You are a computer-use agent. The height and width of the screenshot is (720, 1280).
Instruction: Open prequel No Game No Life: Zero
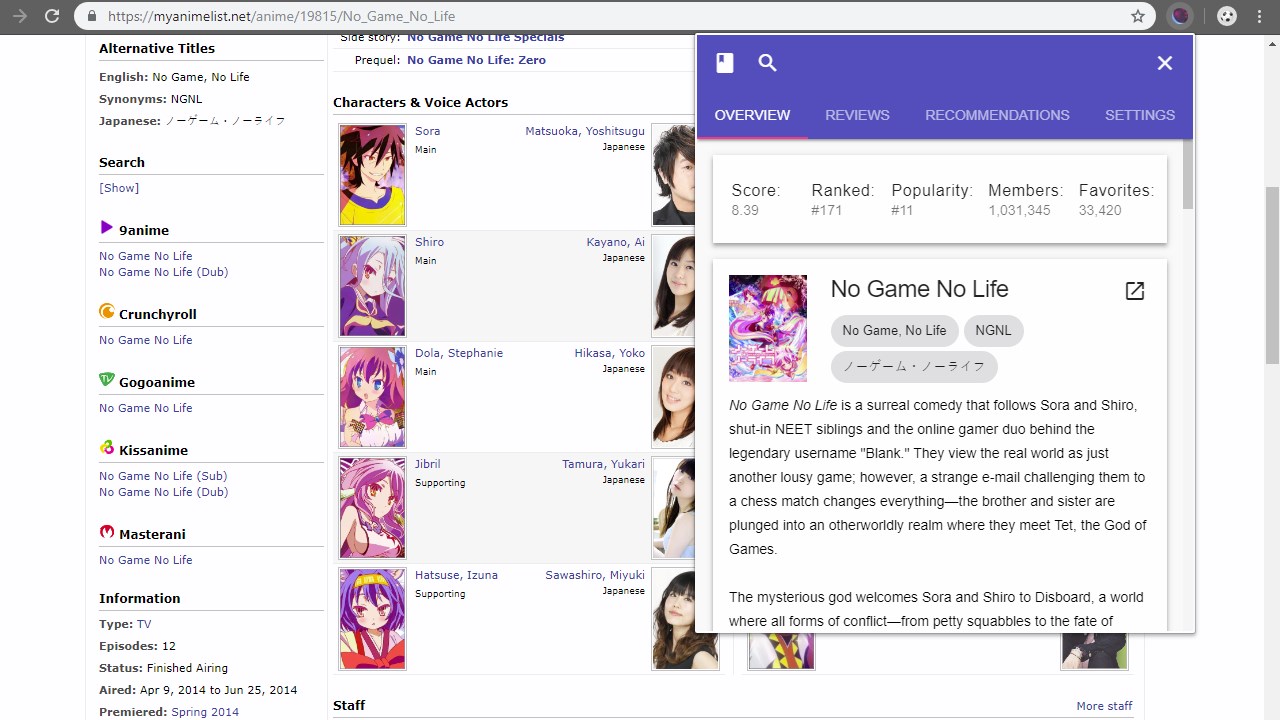(476, 60)
